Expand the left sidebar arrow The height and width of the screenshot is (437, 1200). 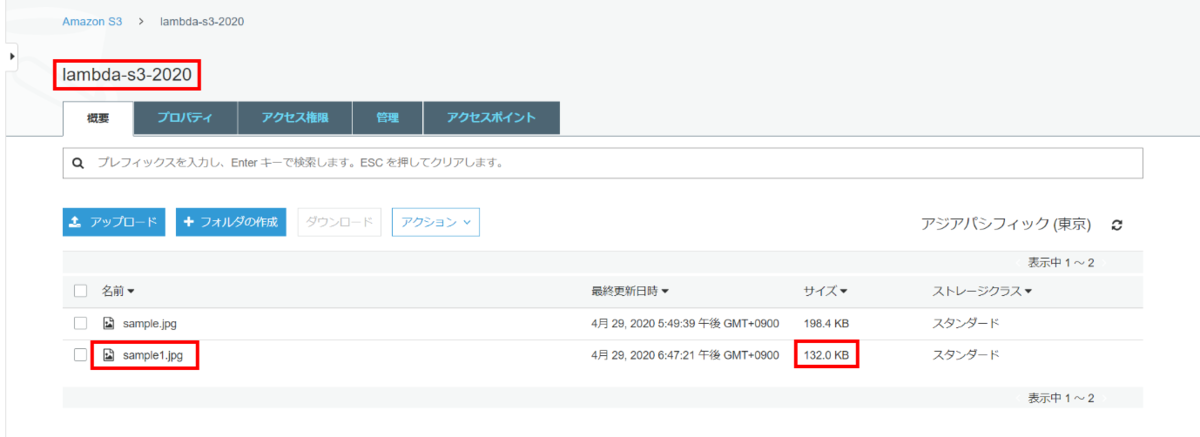coord(12,56)
